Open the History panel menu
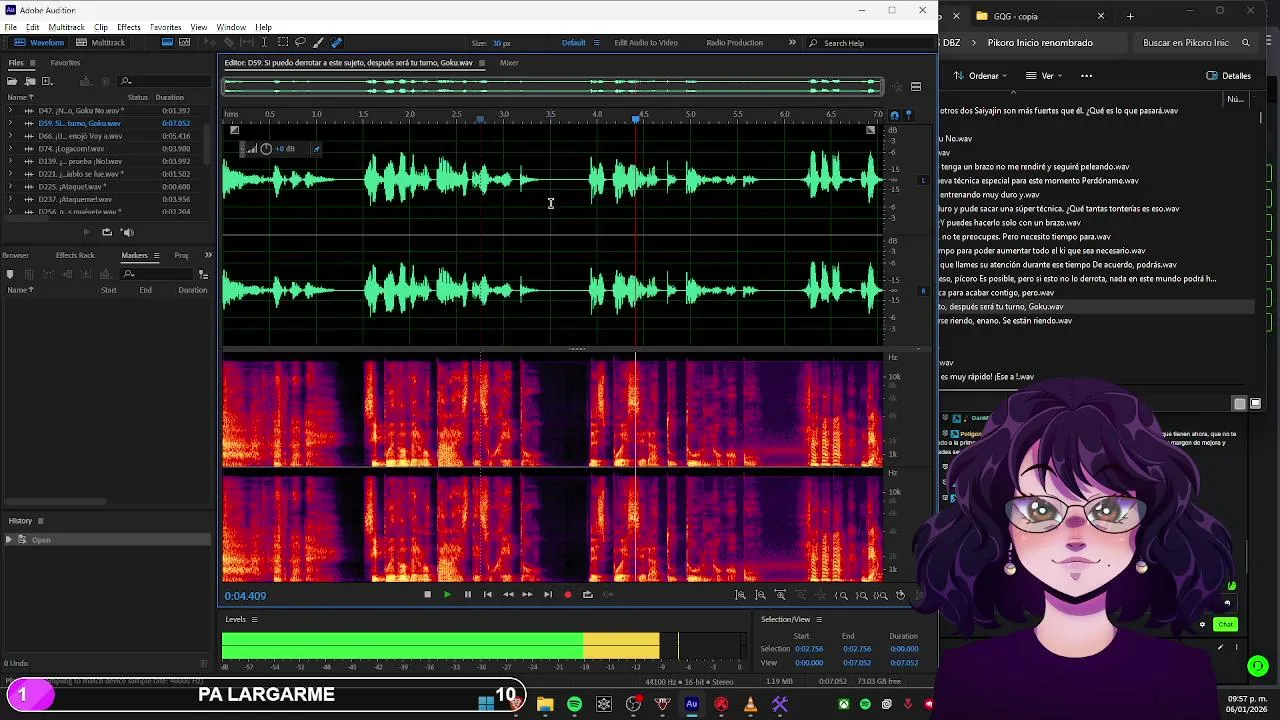 pyautogui.click(x=41, y=521)
